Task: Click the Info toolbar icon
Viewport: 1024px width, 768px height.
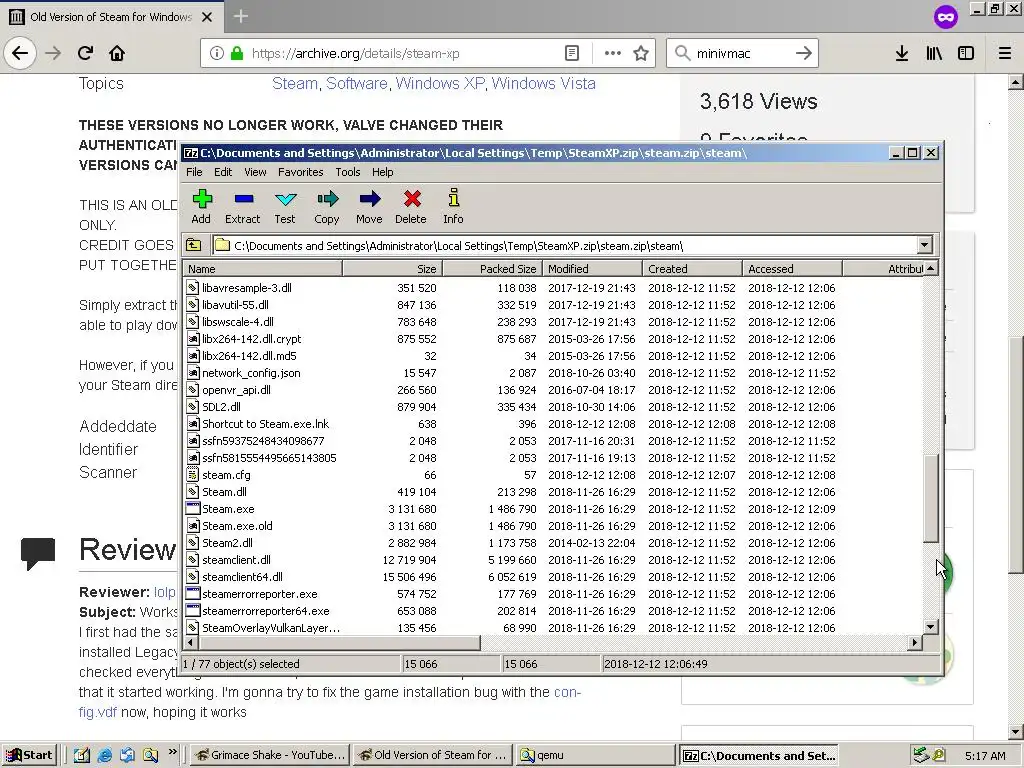Action: tap(453, 206)
